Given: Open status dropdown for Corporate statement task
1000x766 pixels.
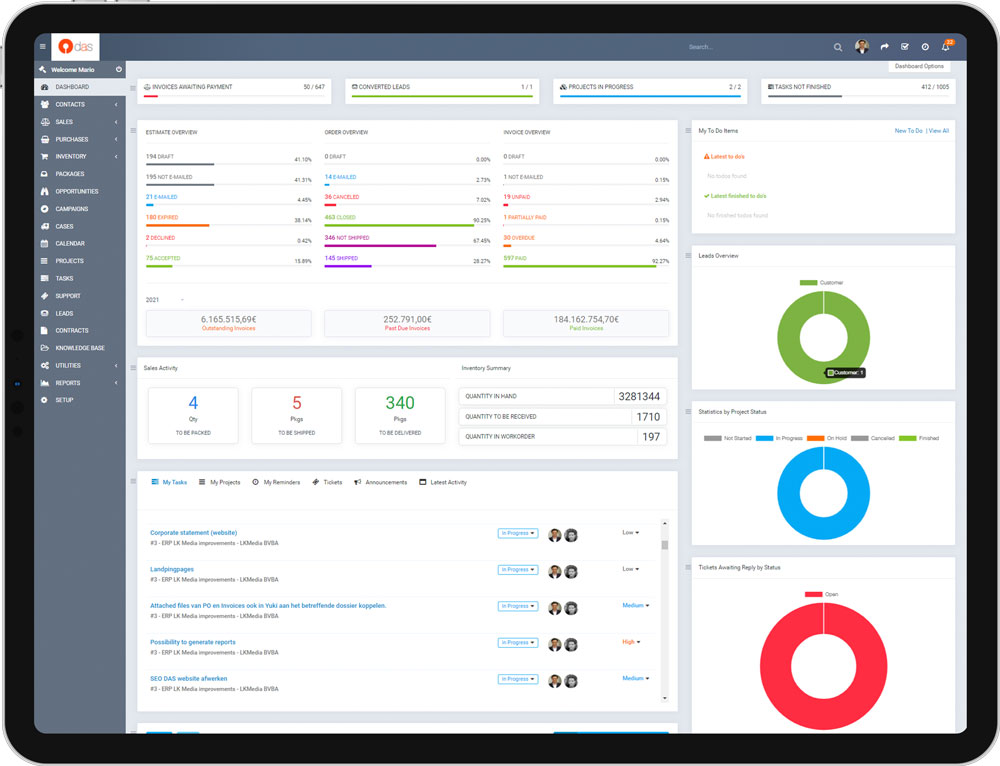Looking at the screenshot, I should [x=518, y=533].
